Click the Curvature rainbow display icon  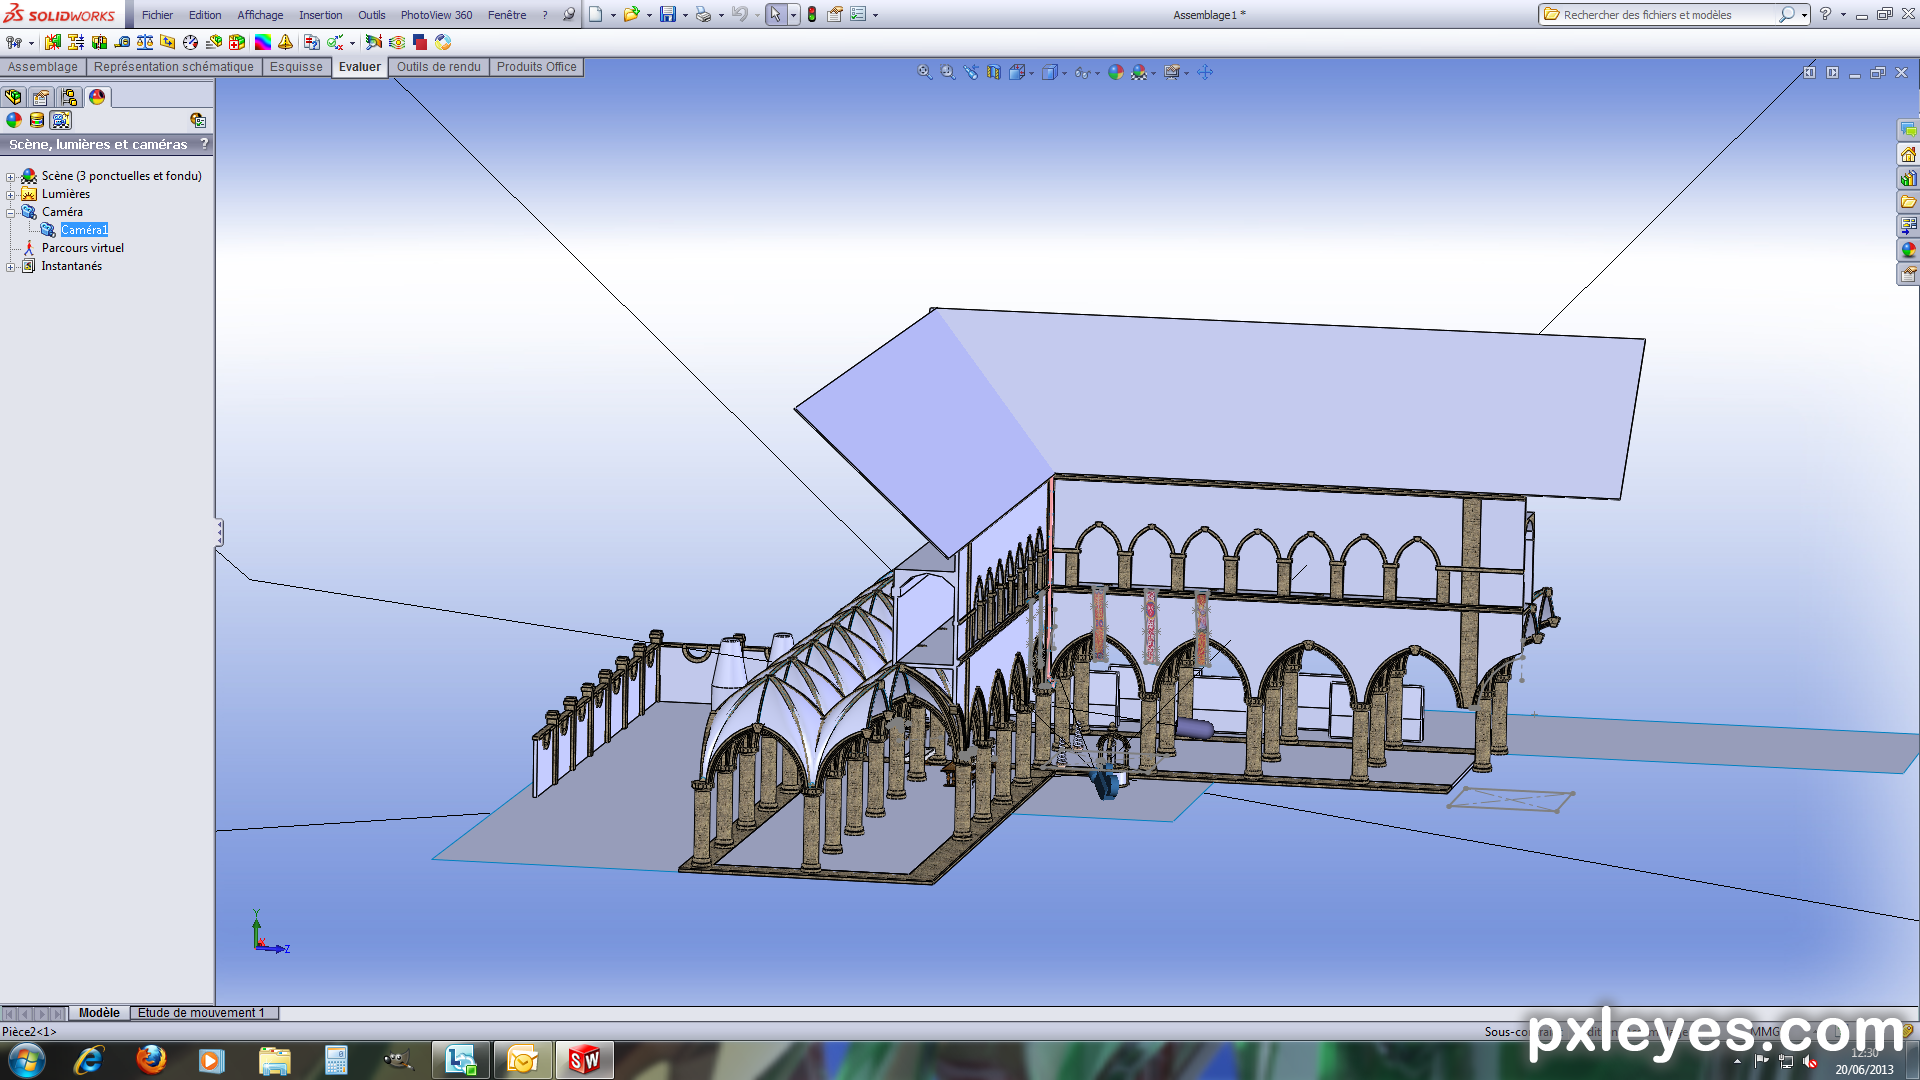point(263,42)
